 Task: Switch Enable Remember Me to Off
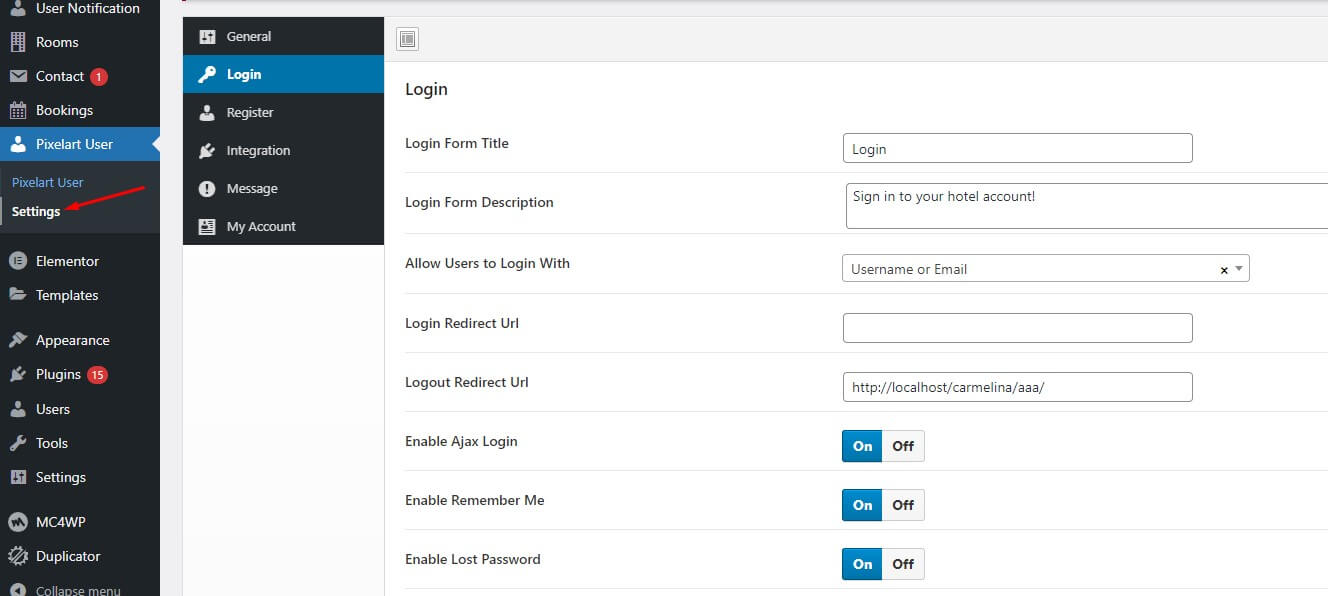(x=903, y=505)
